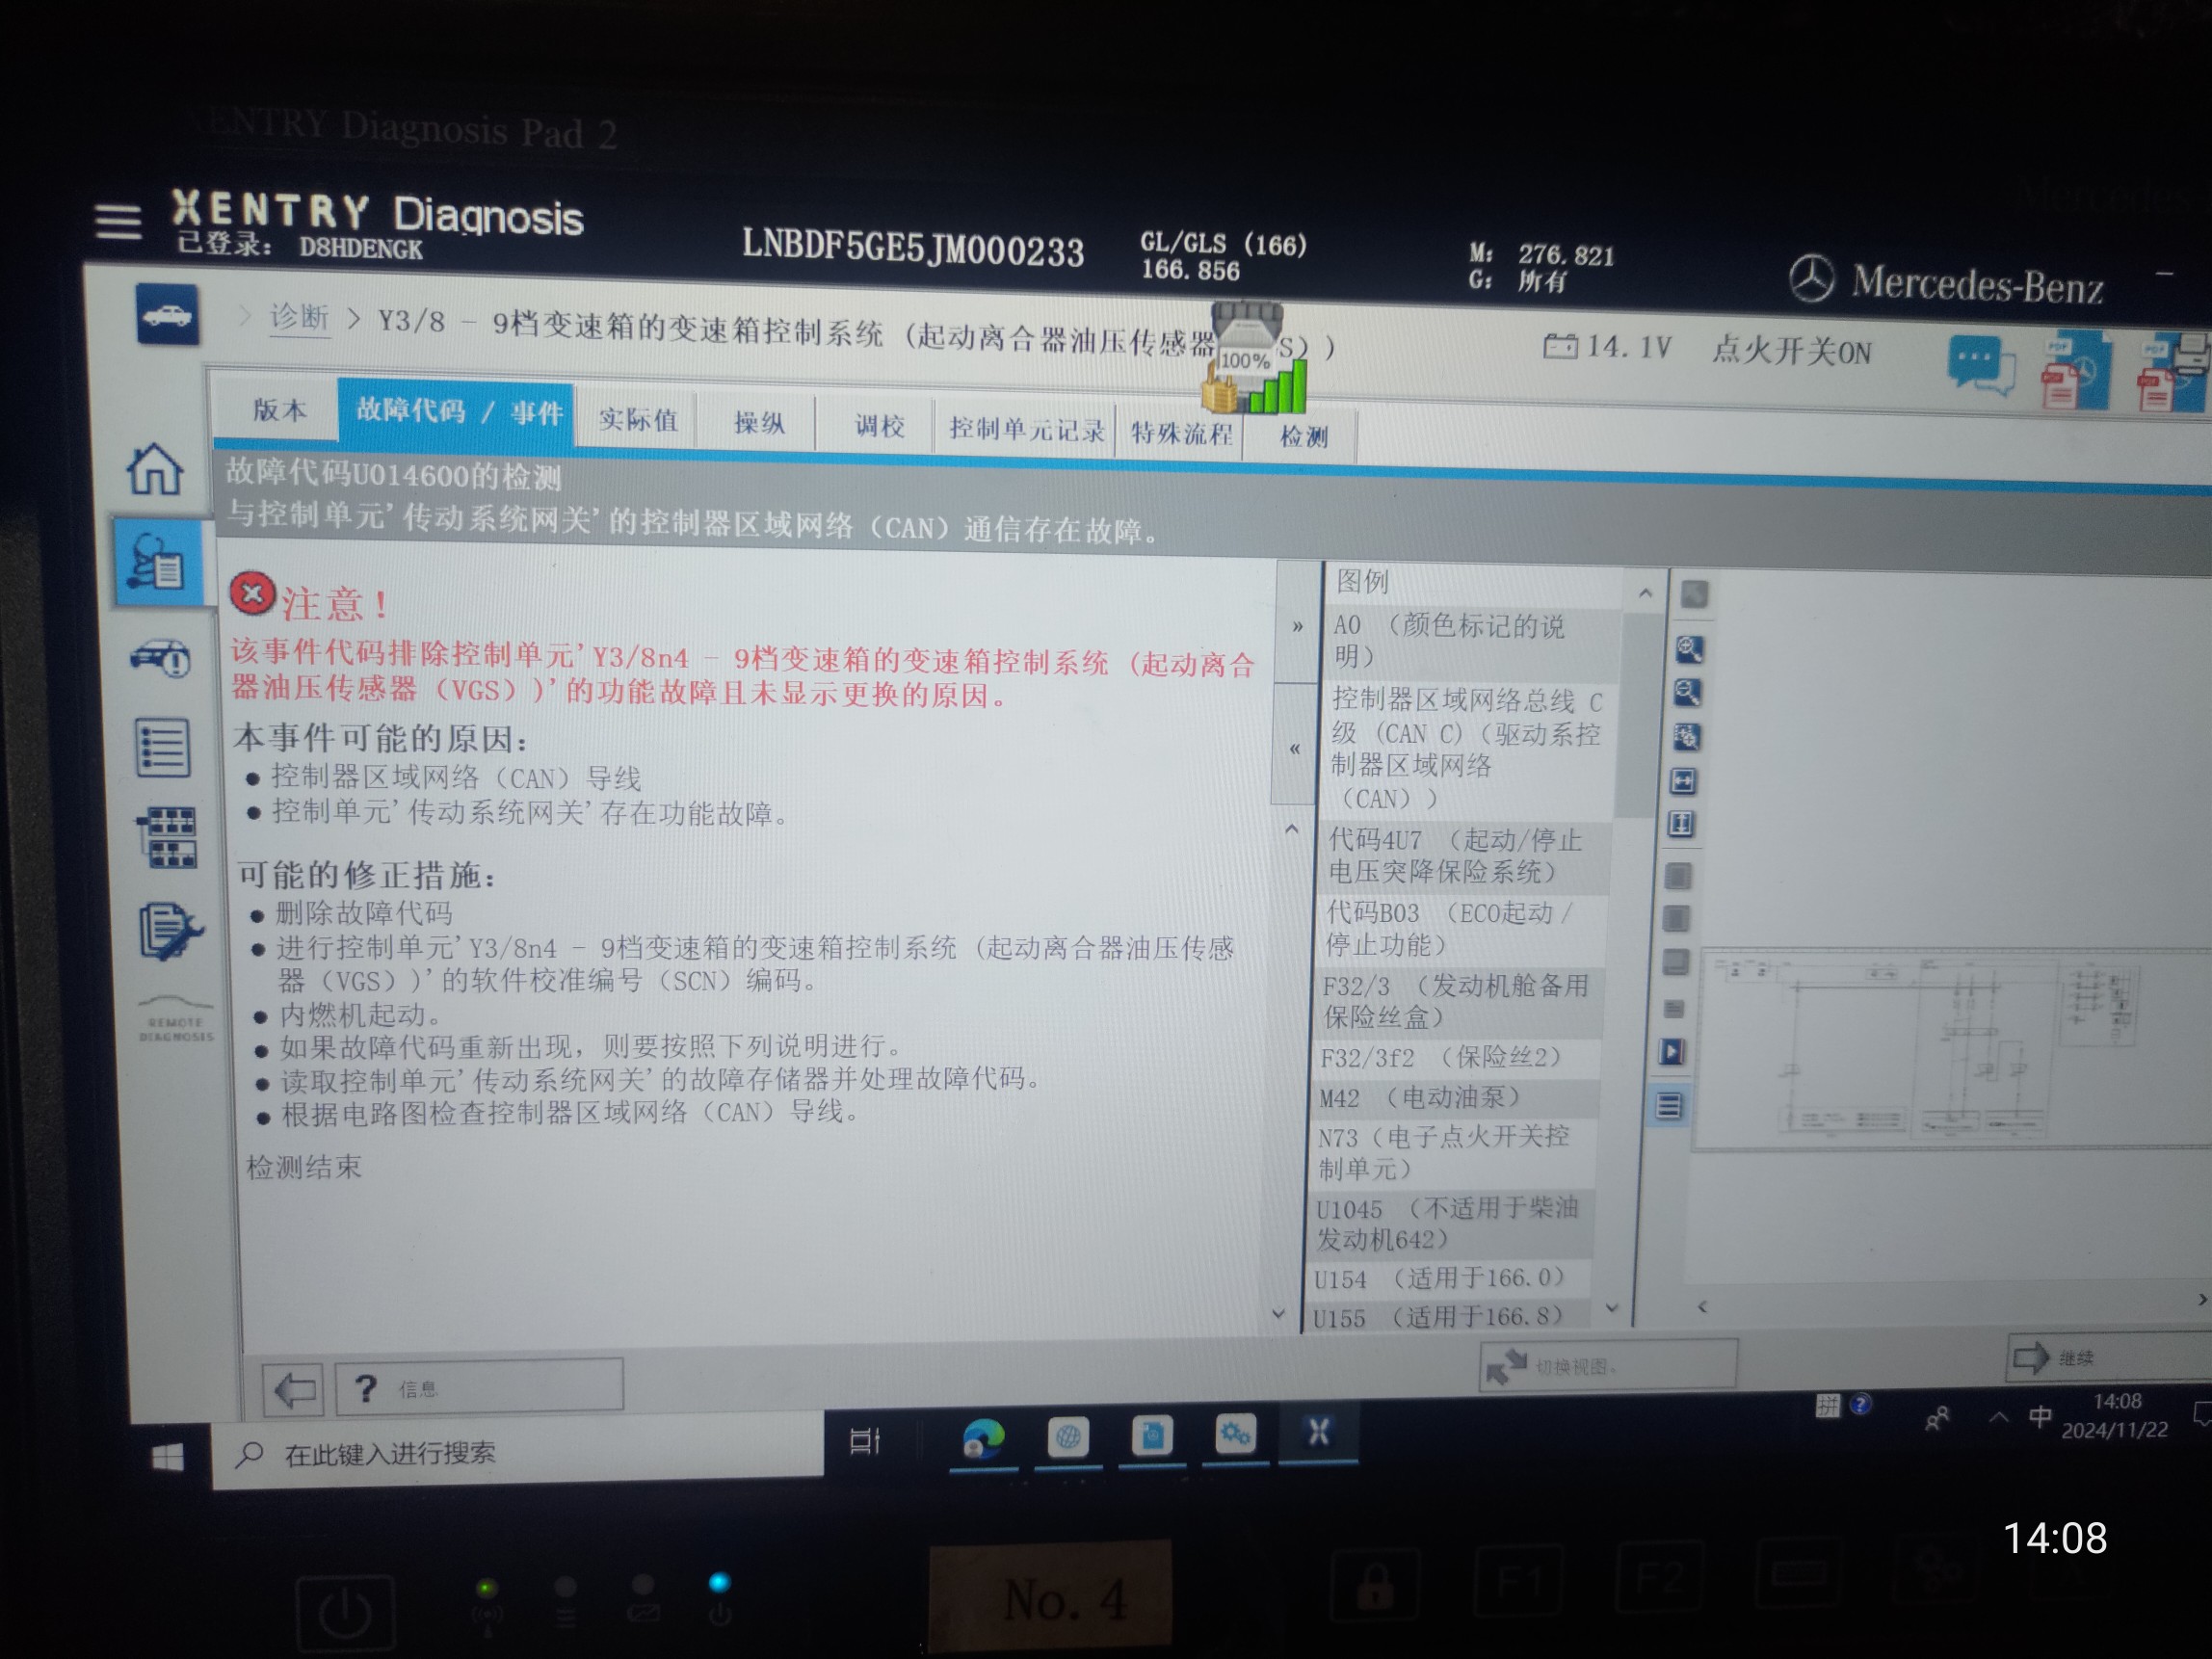Zoom in on the wiring diagram
The width and height of the screenshot is (2212, 1659).
[1690, 649]
